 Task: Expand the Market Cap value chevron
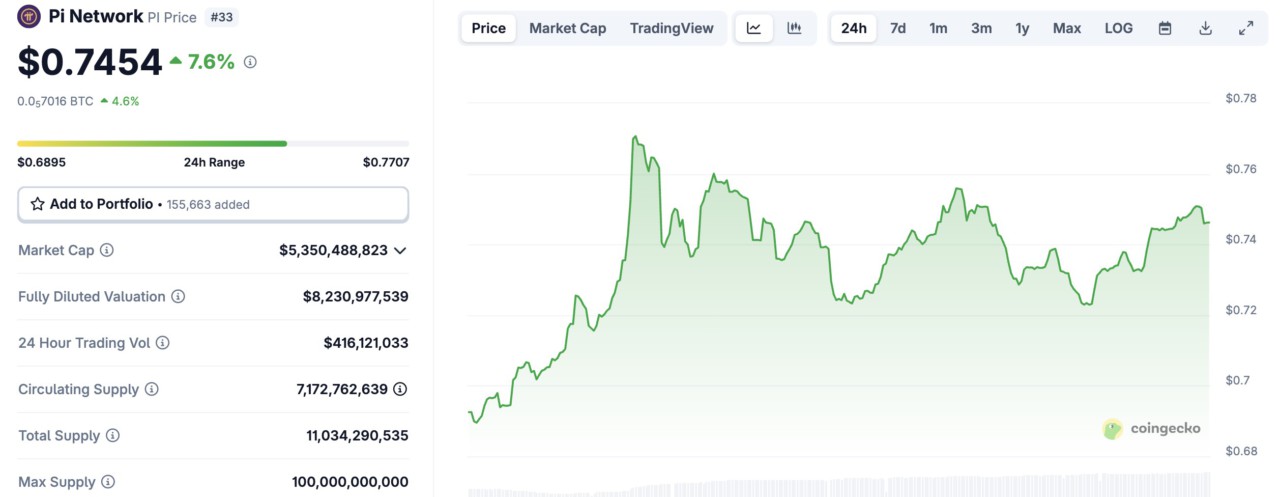point(401,251)
